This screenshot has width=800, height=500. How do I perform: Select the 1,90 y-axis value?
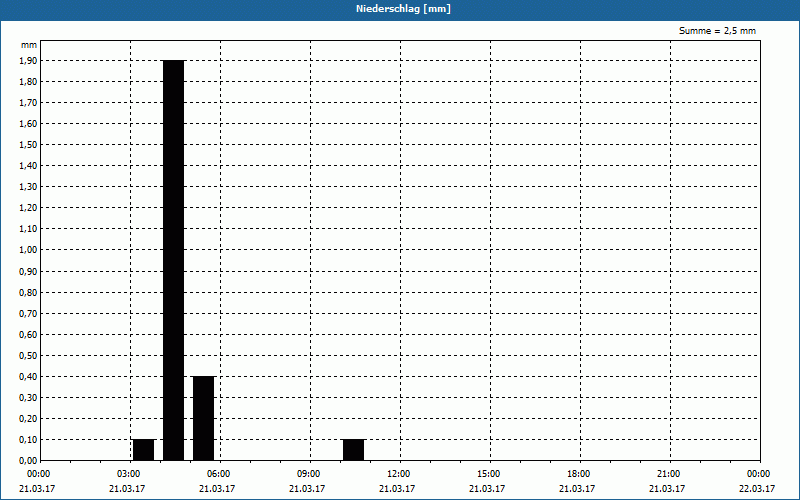tap(28, 61)
